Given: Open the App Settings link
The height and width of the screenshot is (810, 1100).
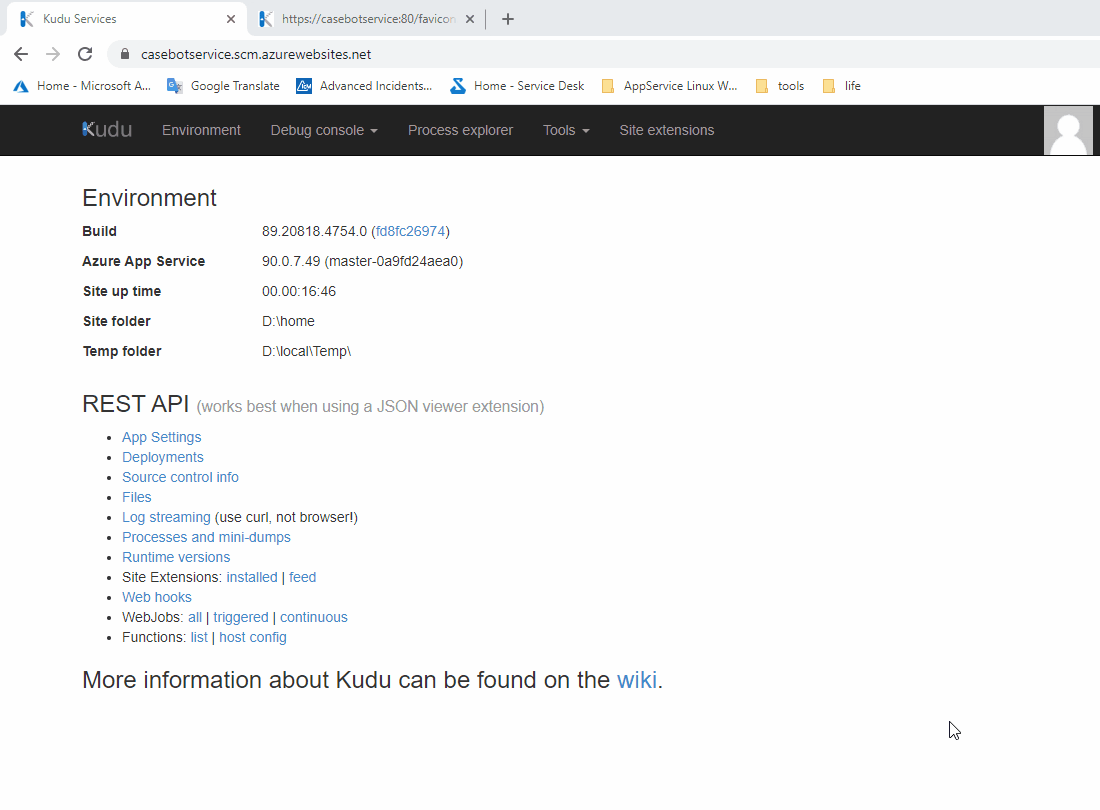Looking at the screenshot, I should point(161,437).
